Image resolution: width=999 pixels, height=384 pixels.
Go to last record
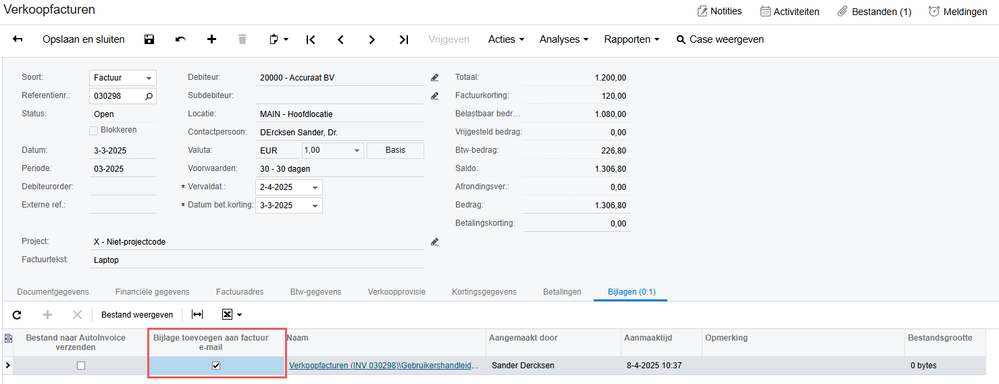[403, 39]
